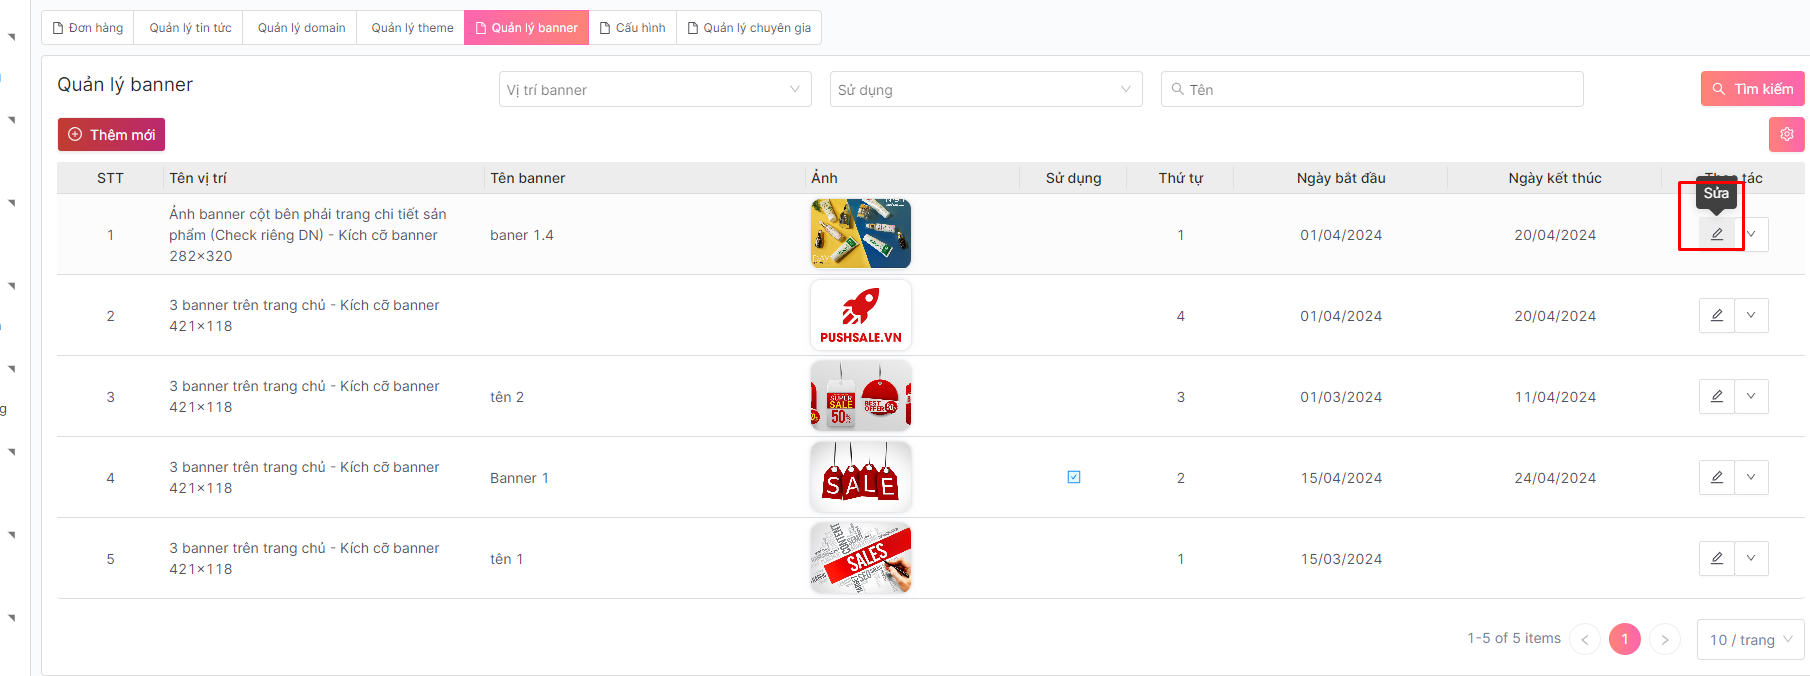The height and width of the screenshot is (676, 1810).
Task: Switch to the Quản lý chuyên gia tab
Action: click(x=749, y=28)
